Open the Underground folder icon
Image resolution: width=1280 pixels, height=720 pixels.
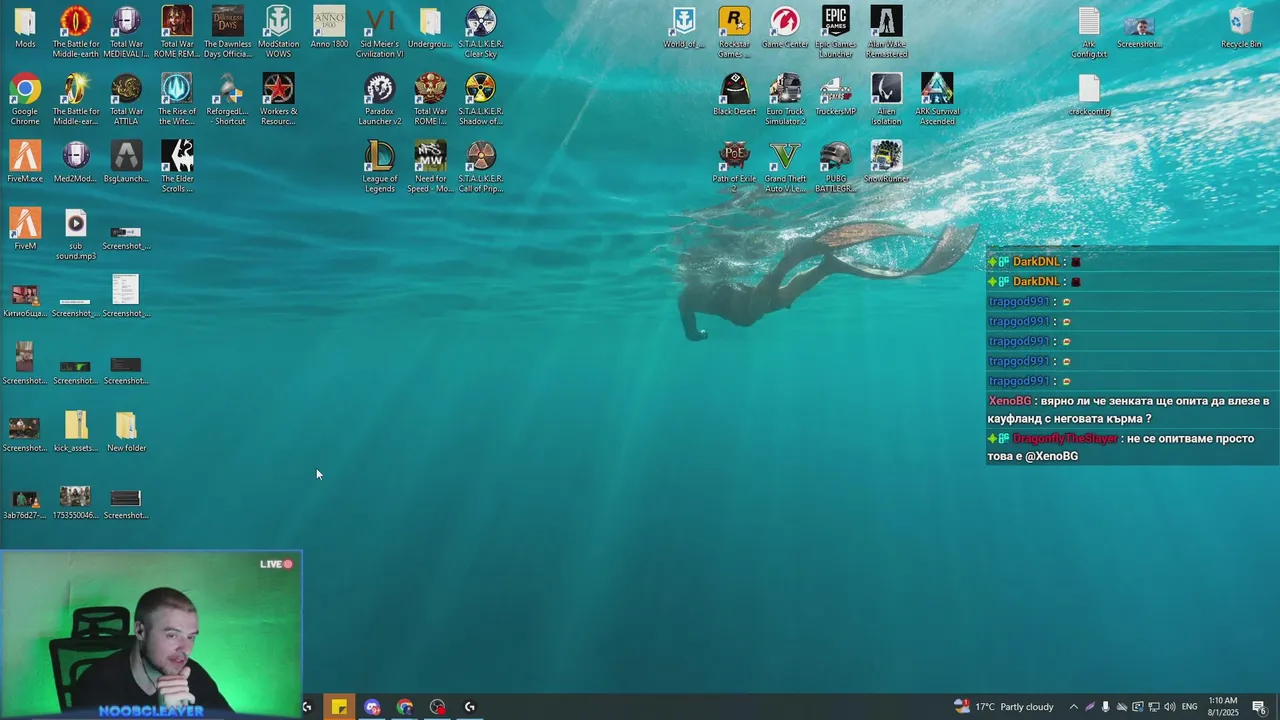(430, 28)
